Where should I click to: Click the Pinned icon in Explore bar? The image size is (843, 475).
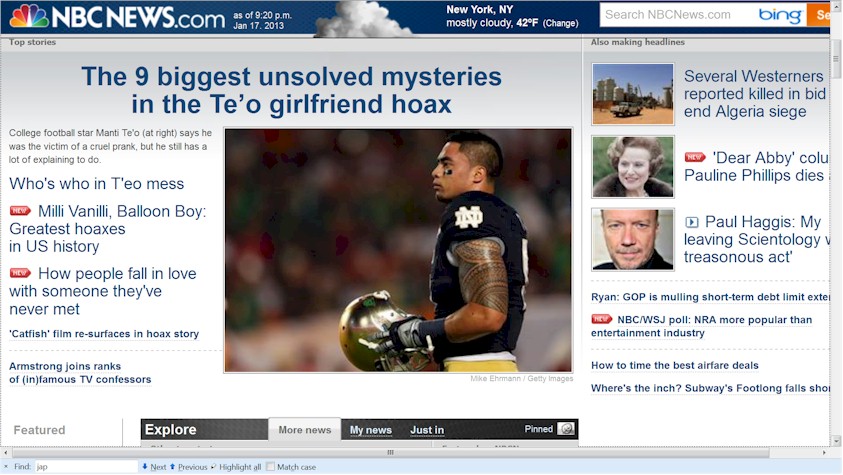566,429
